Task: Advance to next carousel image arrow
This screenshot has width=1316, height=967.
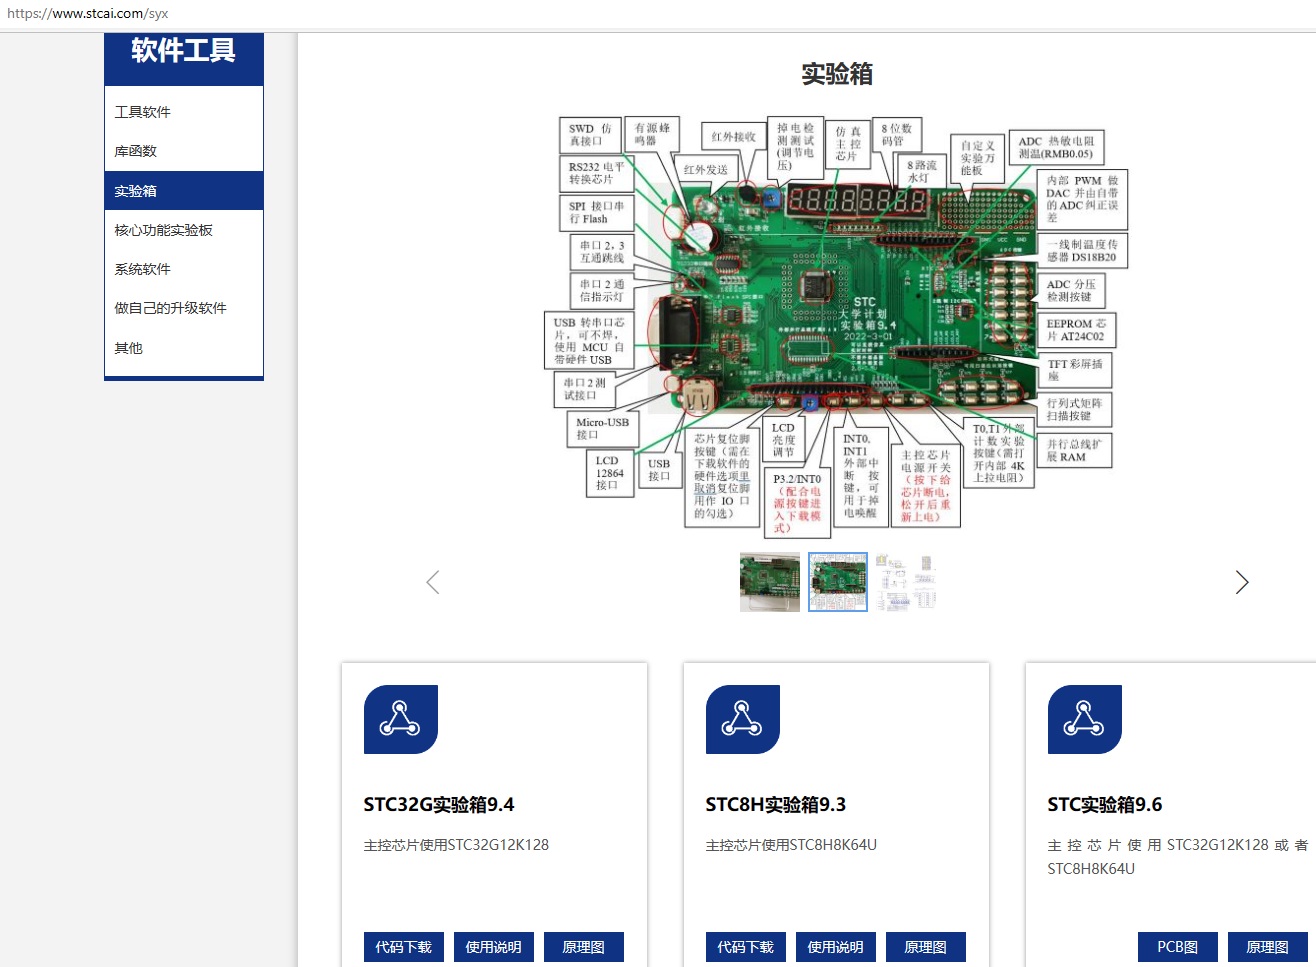Action: coord(1242,582)
